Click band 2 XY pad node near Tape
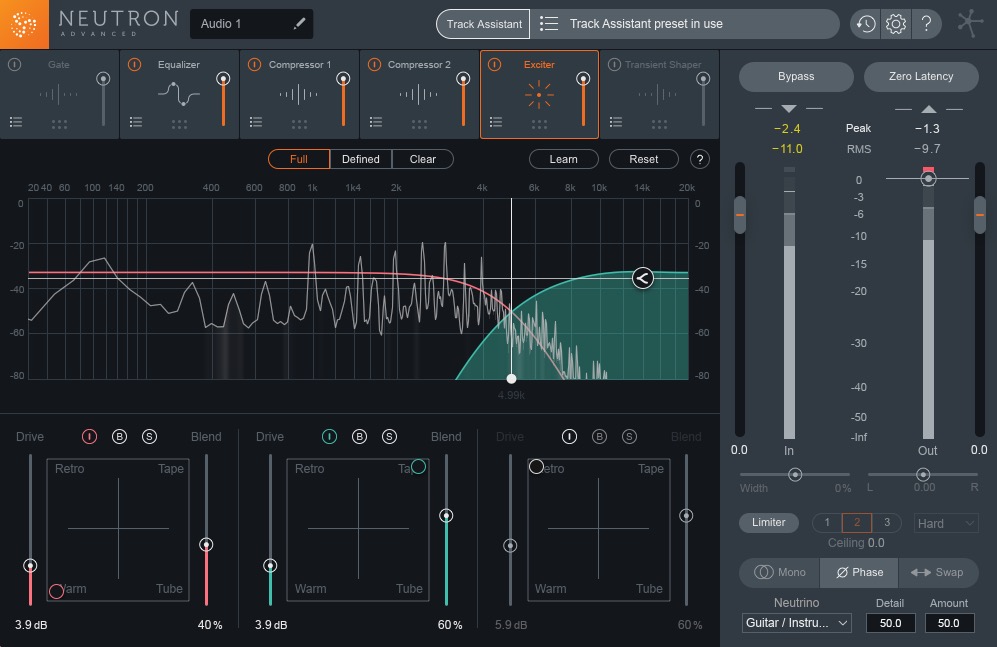This screenshot has height=647, width=997. coord(418,467)
